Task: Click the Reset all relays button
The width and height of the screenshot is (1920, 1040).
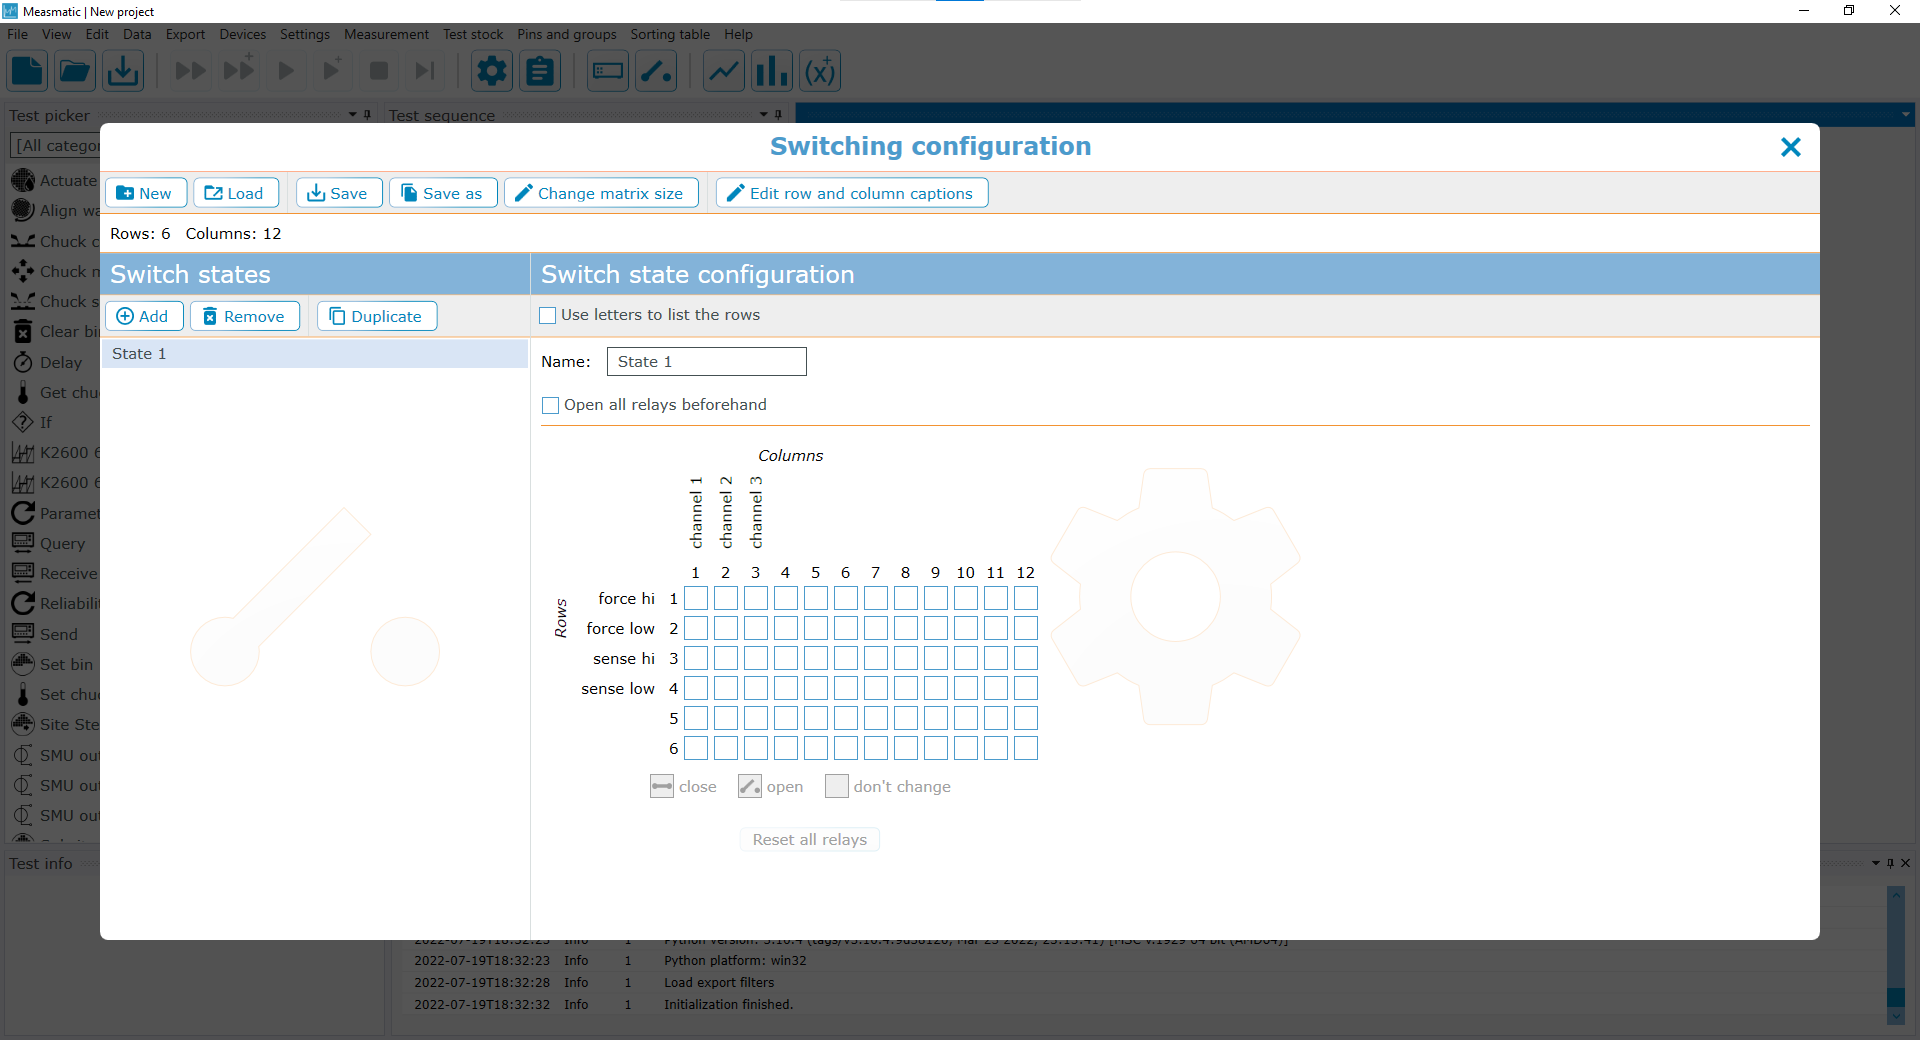Action: coord(810,840)
